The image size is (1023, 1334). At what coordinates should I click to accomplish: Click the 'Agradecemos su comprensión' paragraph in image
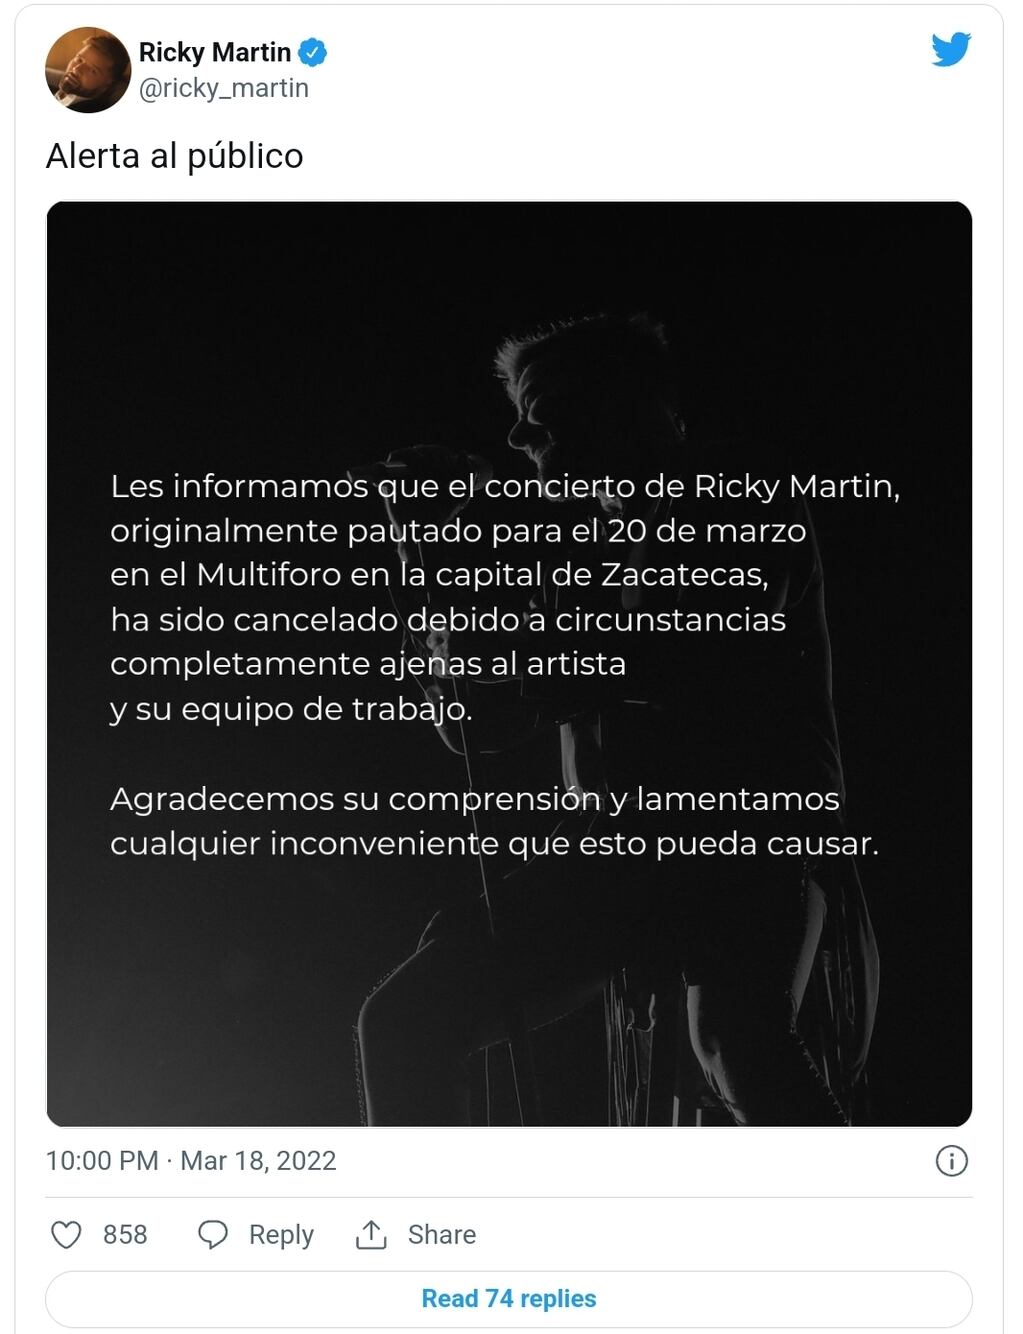click(x=494, y=821)
